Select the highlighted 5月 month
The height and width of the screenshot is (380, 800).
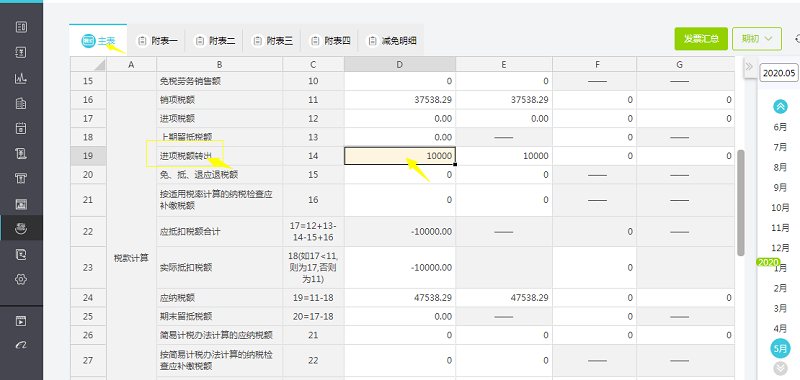click(x=780, y=348)
